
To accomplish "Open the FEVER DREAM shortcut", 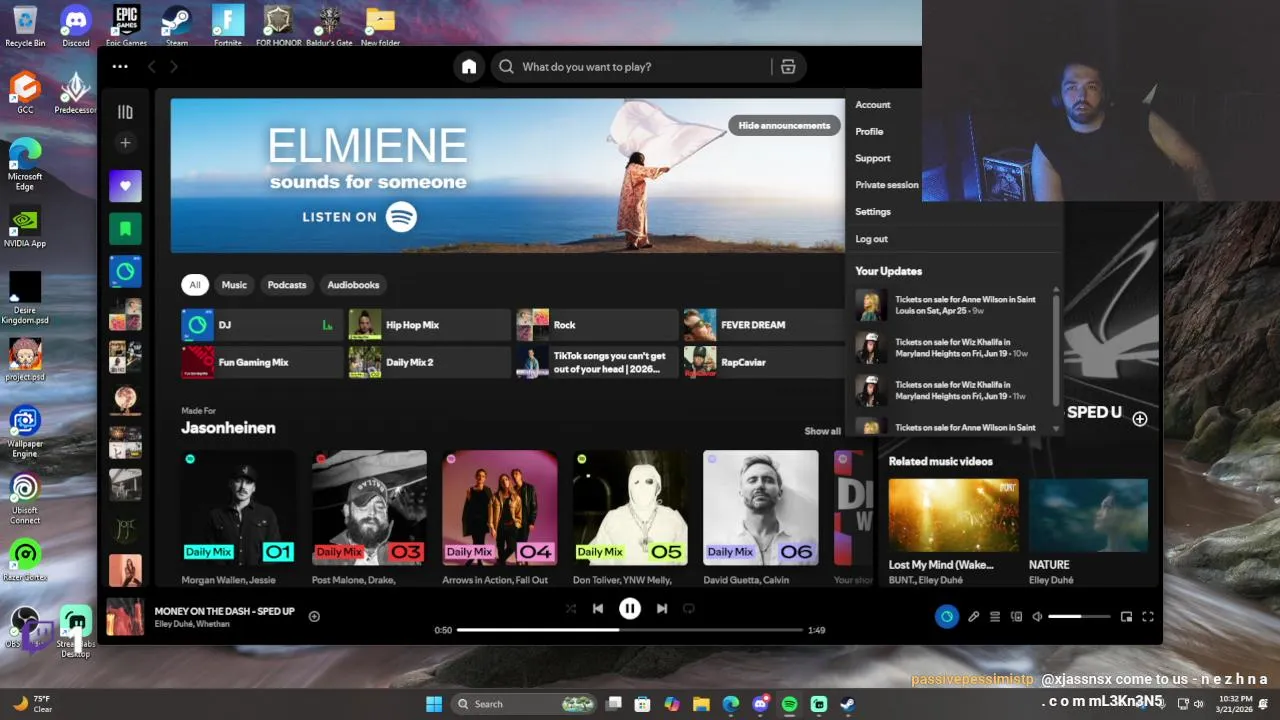I will coord(764,325).
